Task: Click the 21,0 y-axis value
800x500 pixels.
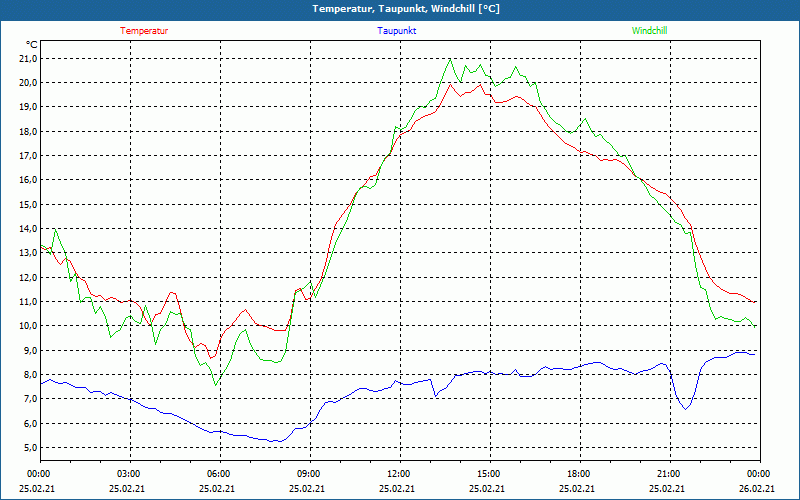Action: 29,58
